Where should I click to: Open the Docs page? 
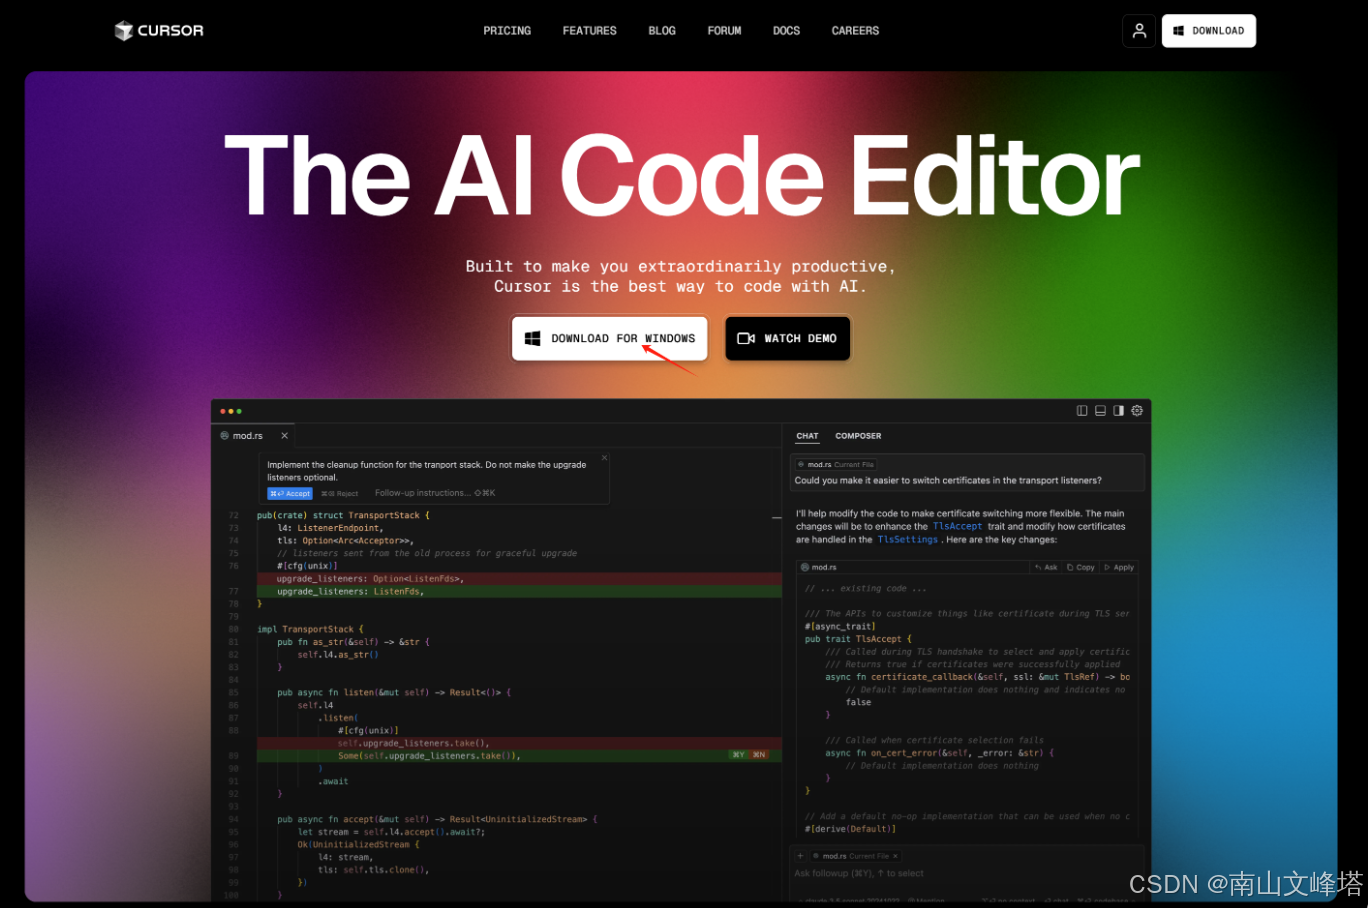pos(786,31)
